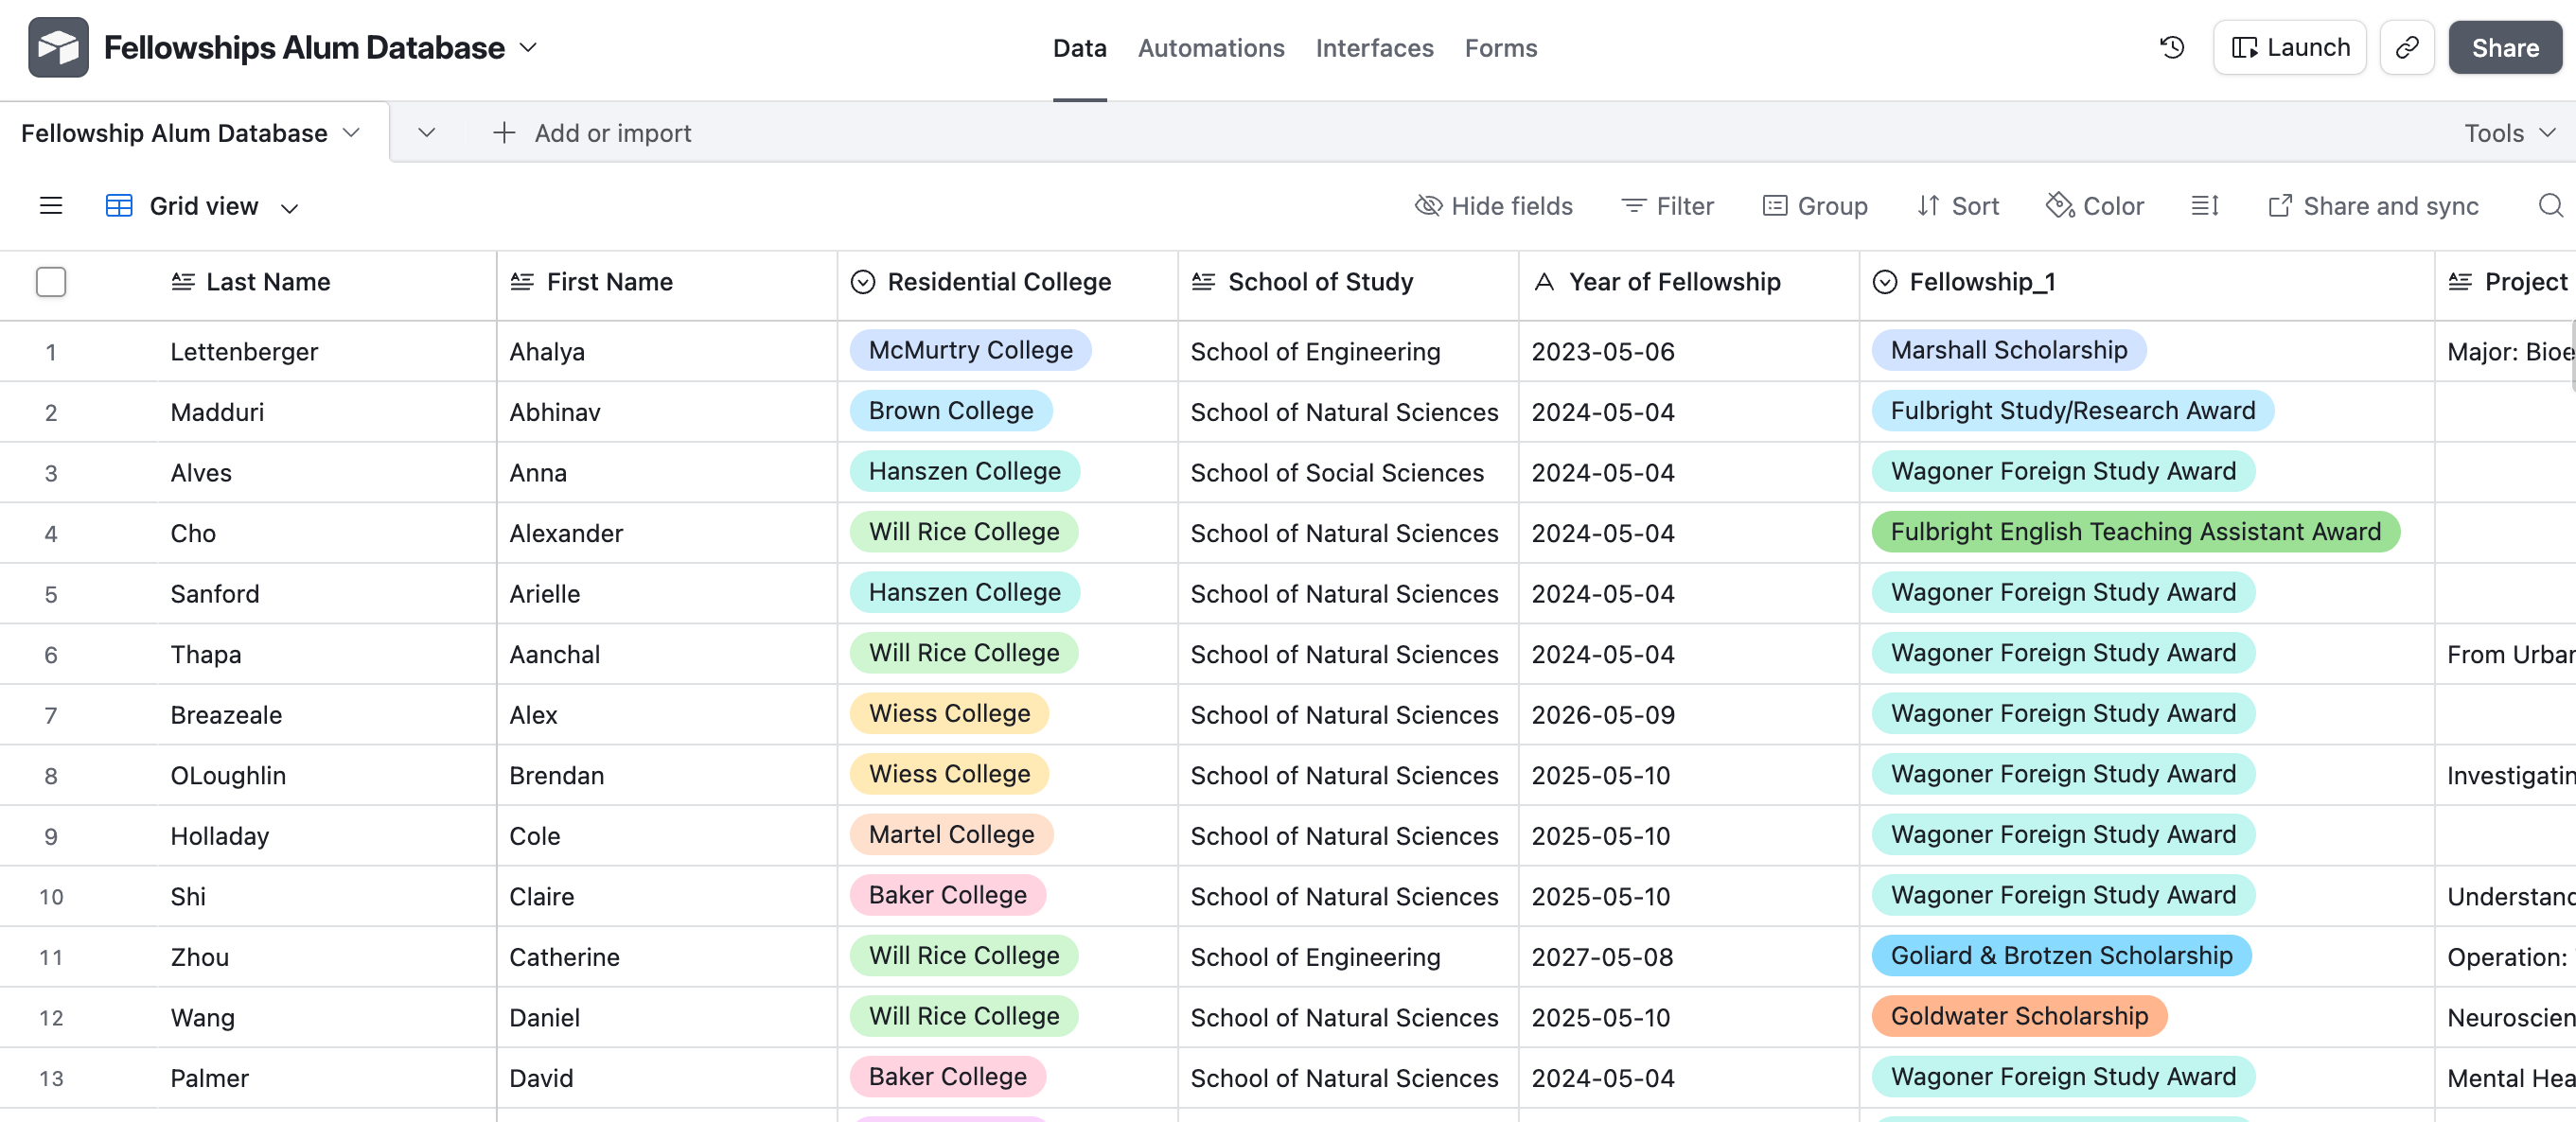Viewport: 2576px width, 1122px height.
Task: Expand the tables list chevron
Action: pyautogui.click(x=427, y=132)
